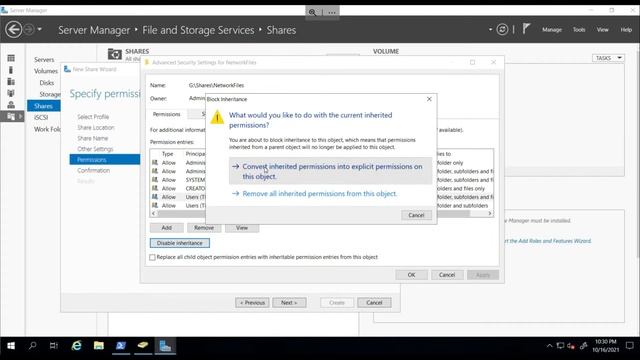Click the Remove permission entry button

204,228
